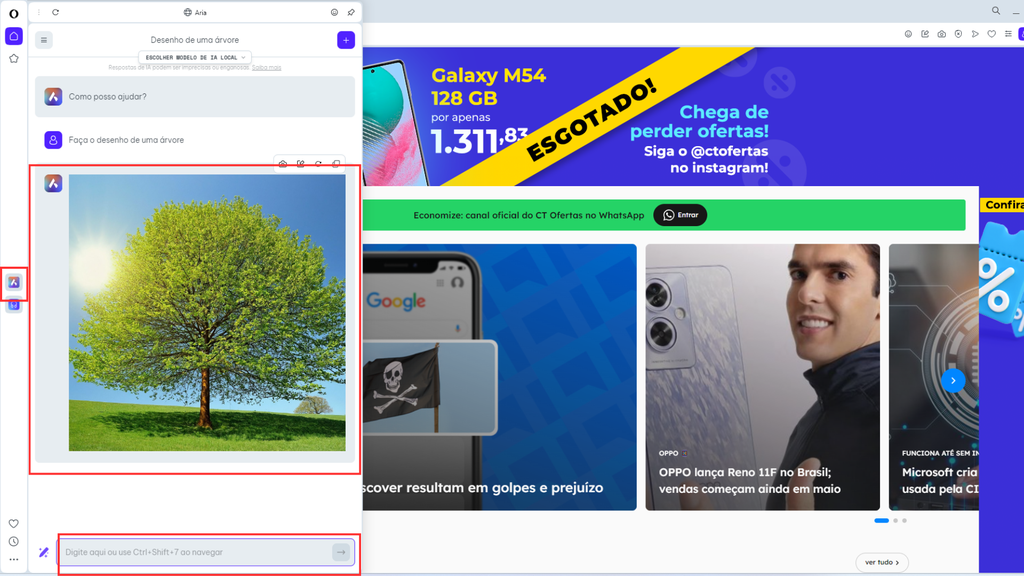Open the smiley feedback icon in Aria panel

coord(334,12)
